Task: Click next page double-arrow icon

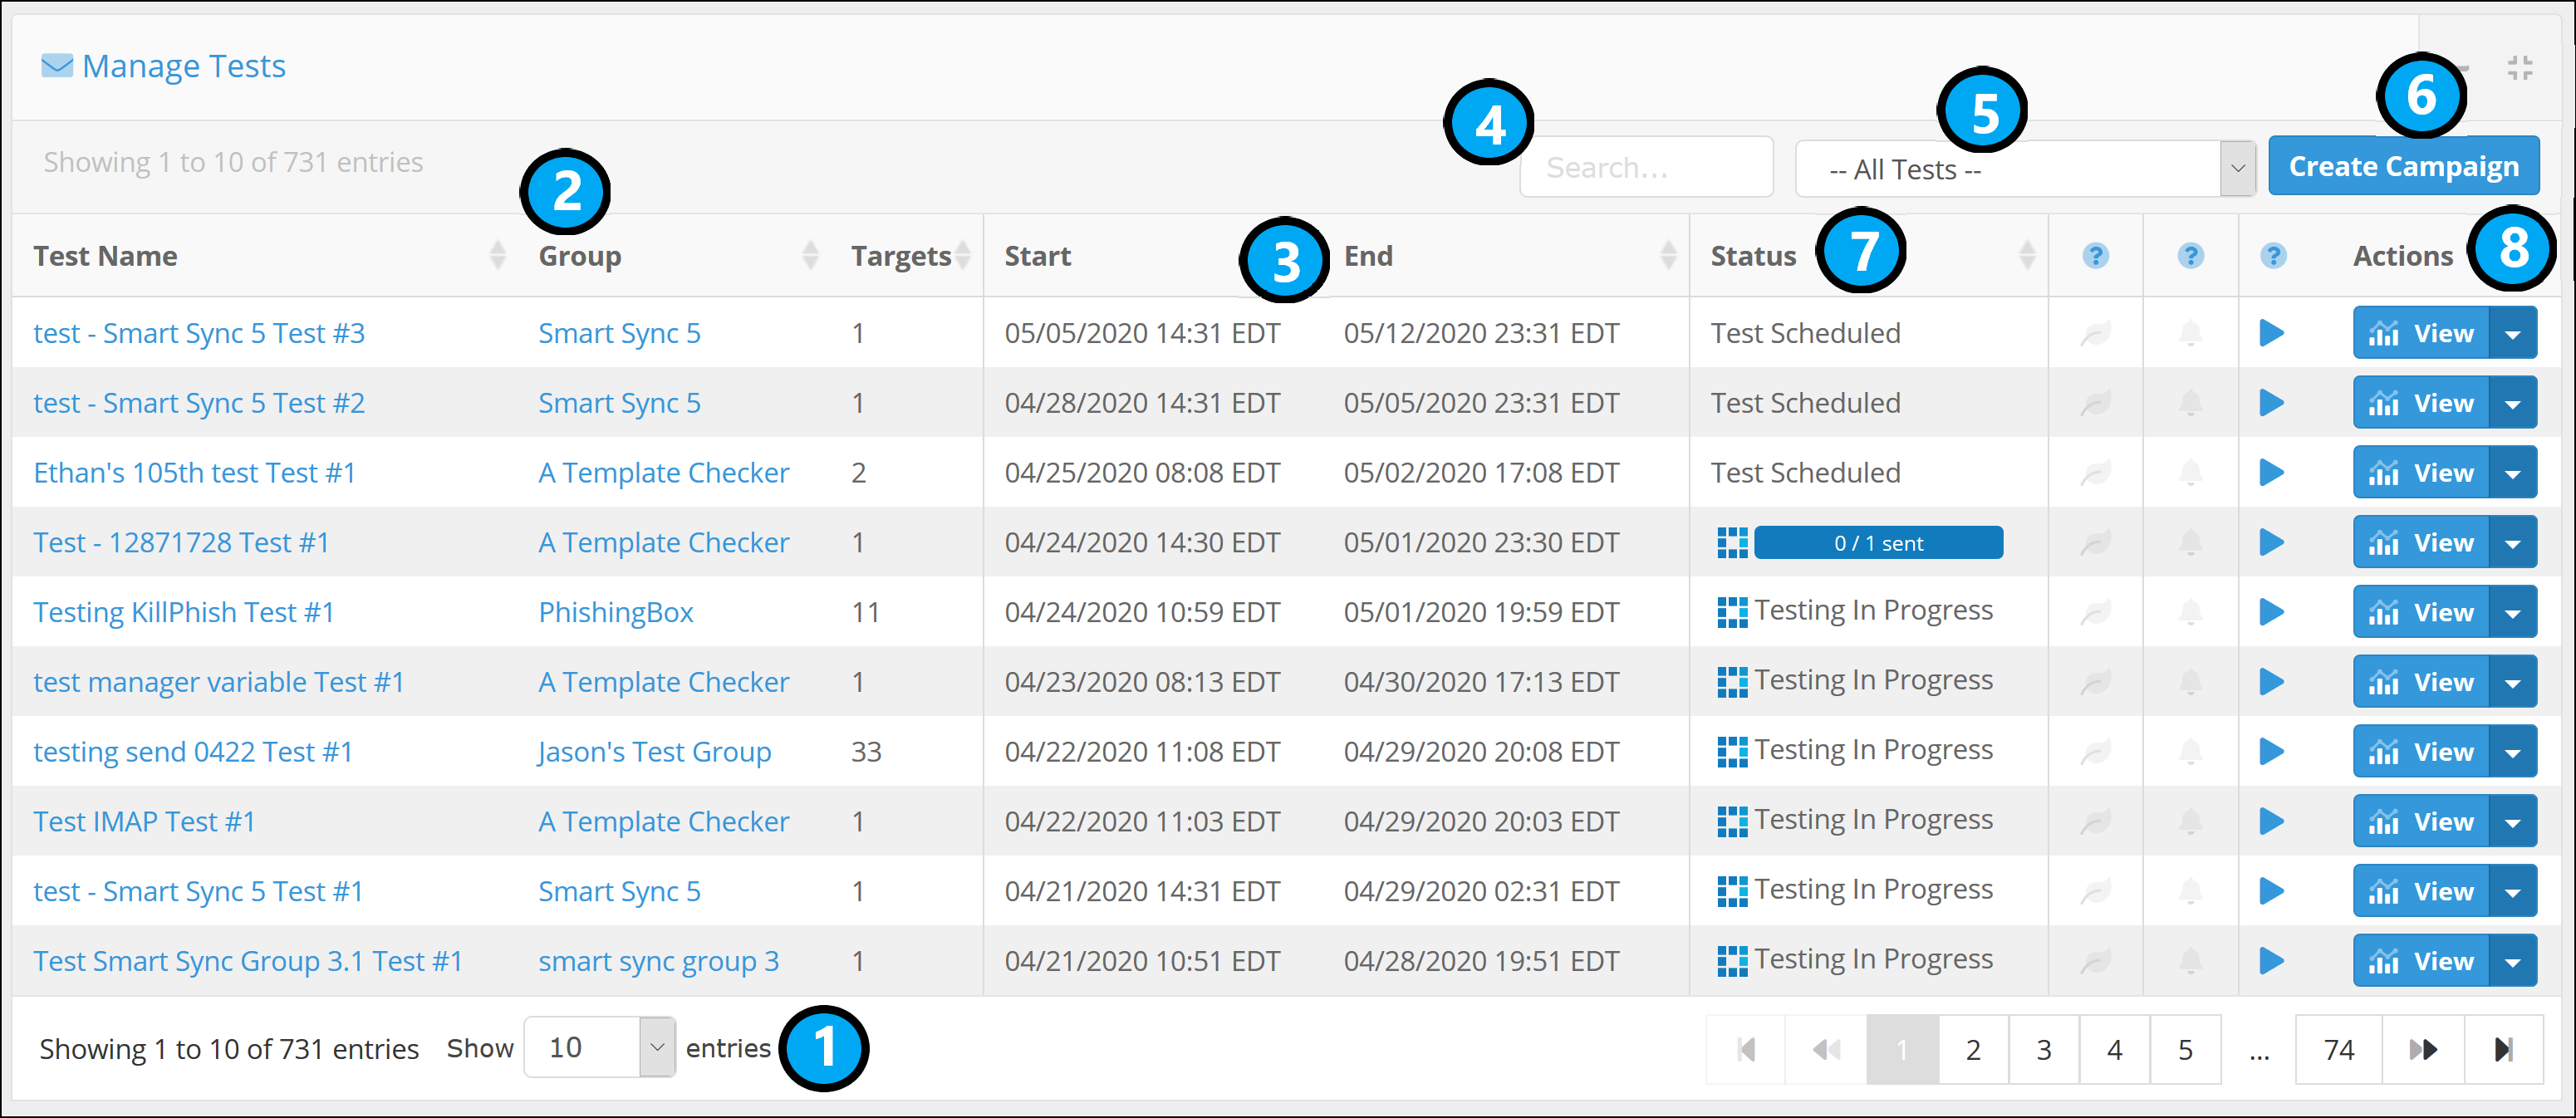Action: pos(2422,1049)
